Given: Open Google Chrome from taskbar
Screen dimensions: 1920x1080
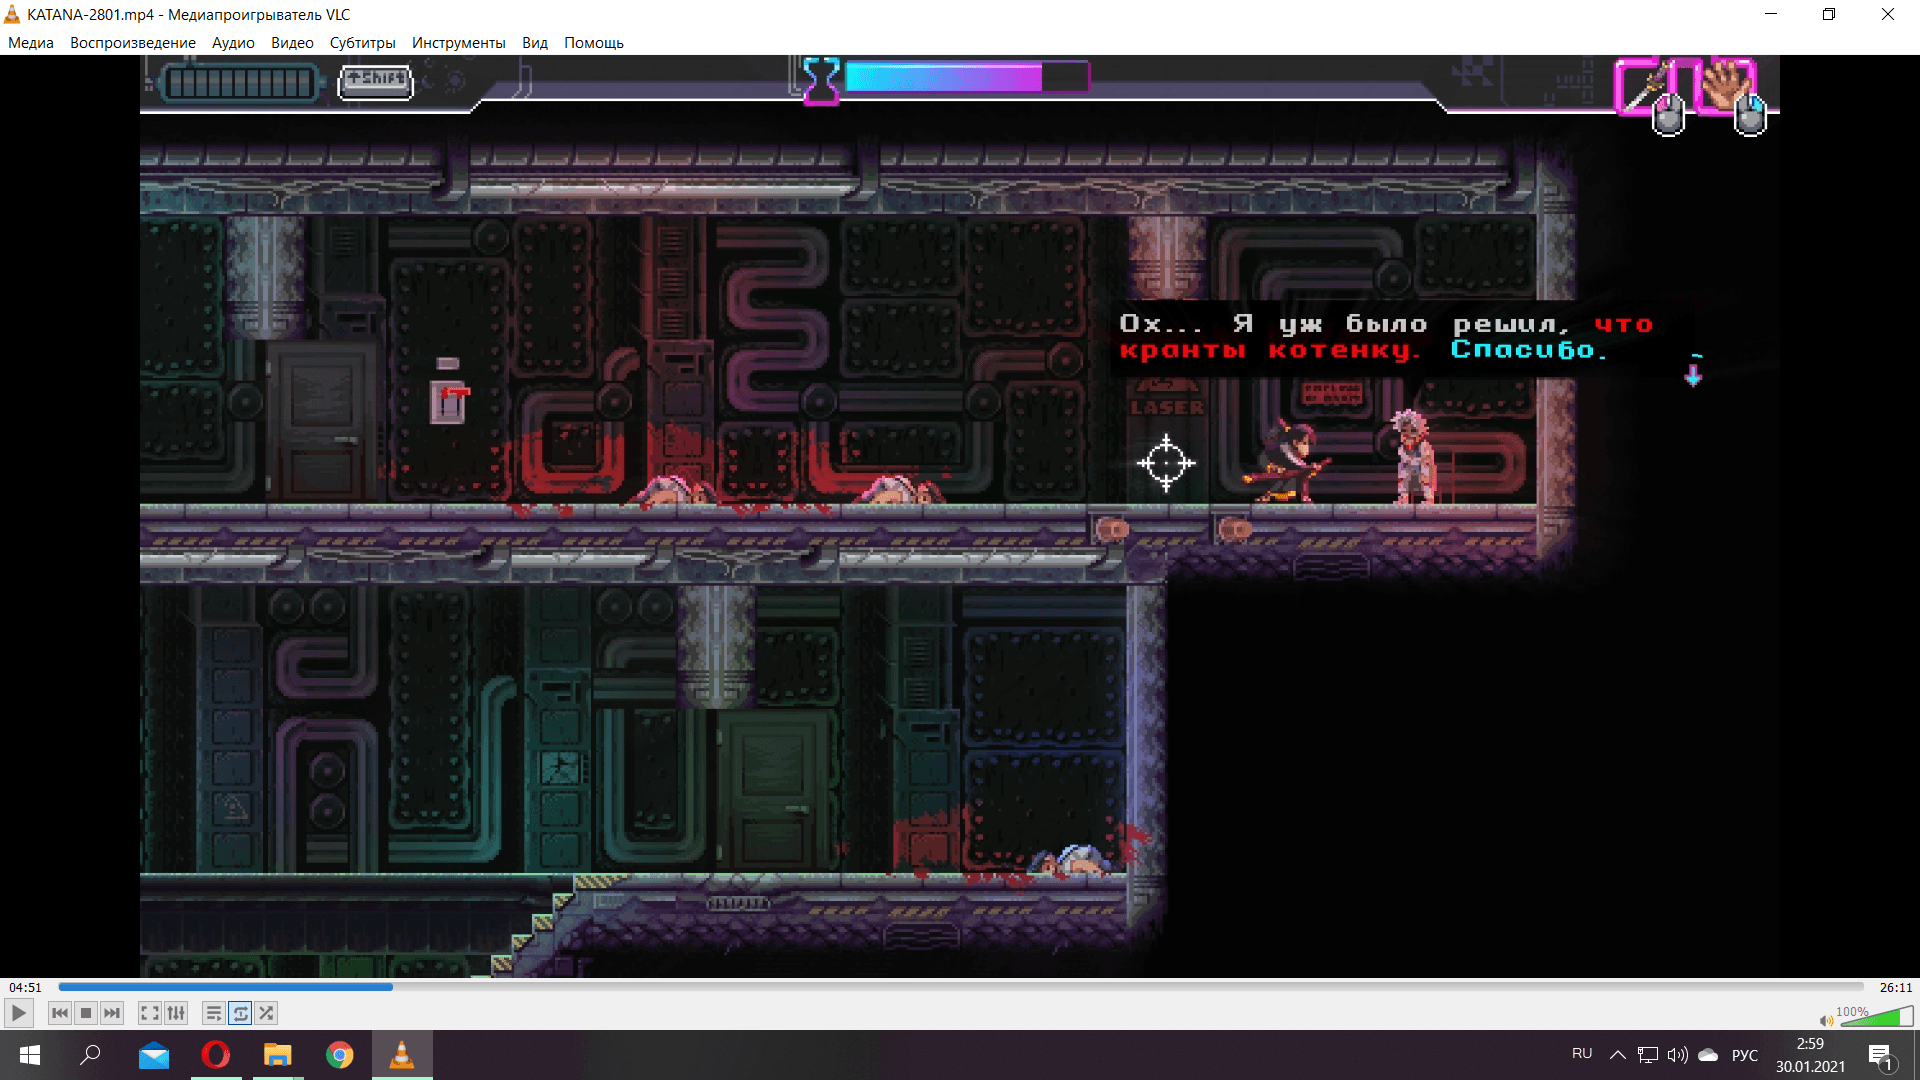Looking at the screenshot, I should 340,1055.
